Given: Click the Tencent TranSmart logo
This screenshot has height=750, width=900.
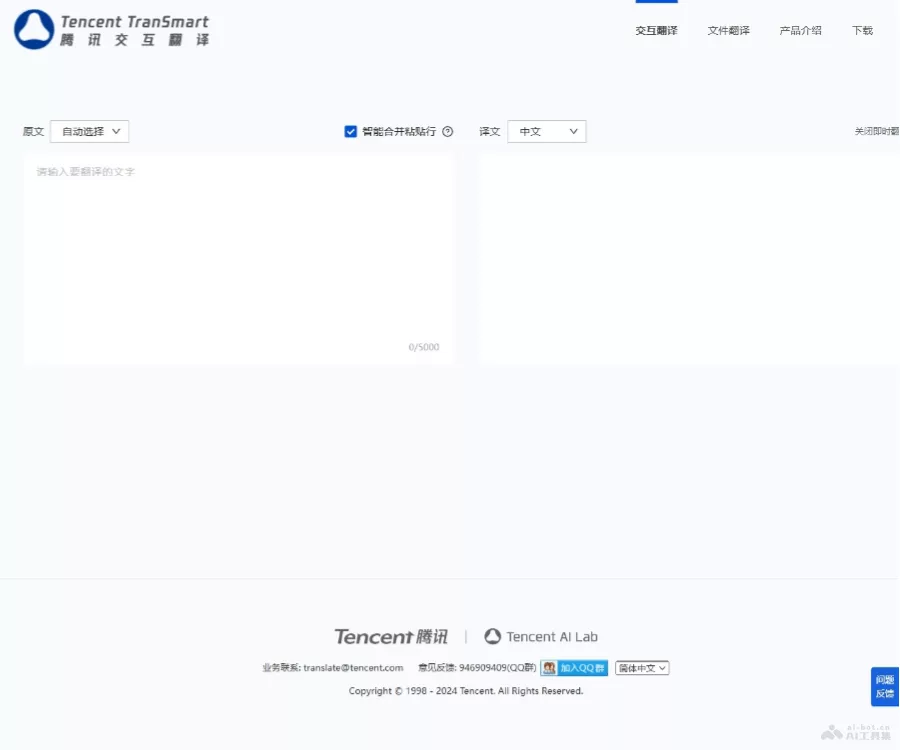Looking at the screenshot, I should (112, 30).
